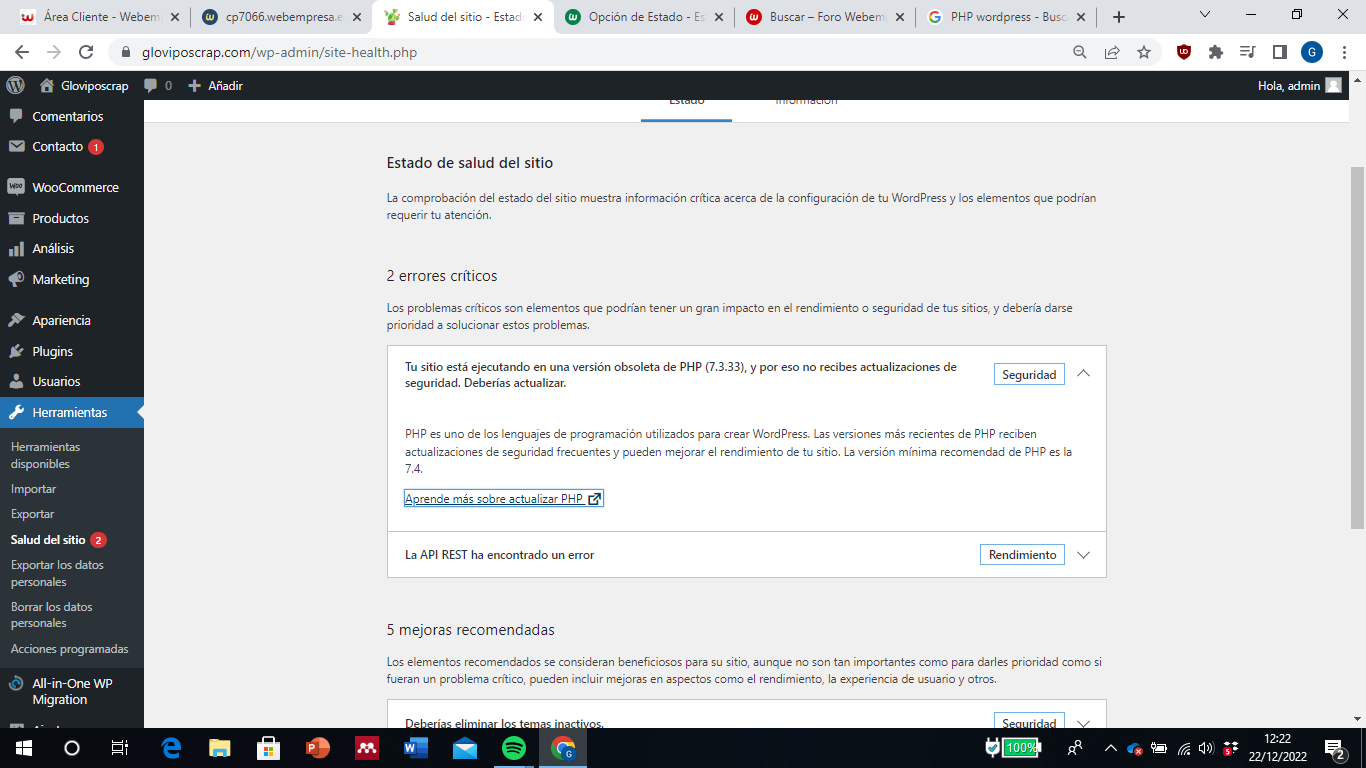The width and height of the screenshot is (1366, 768).
Task: Toggle browser side panel
Action: 1280,52
